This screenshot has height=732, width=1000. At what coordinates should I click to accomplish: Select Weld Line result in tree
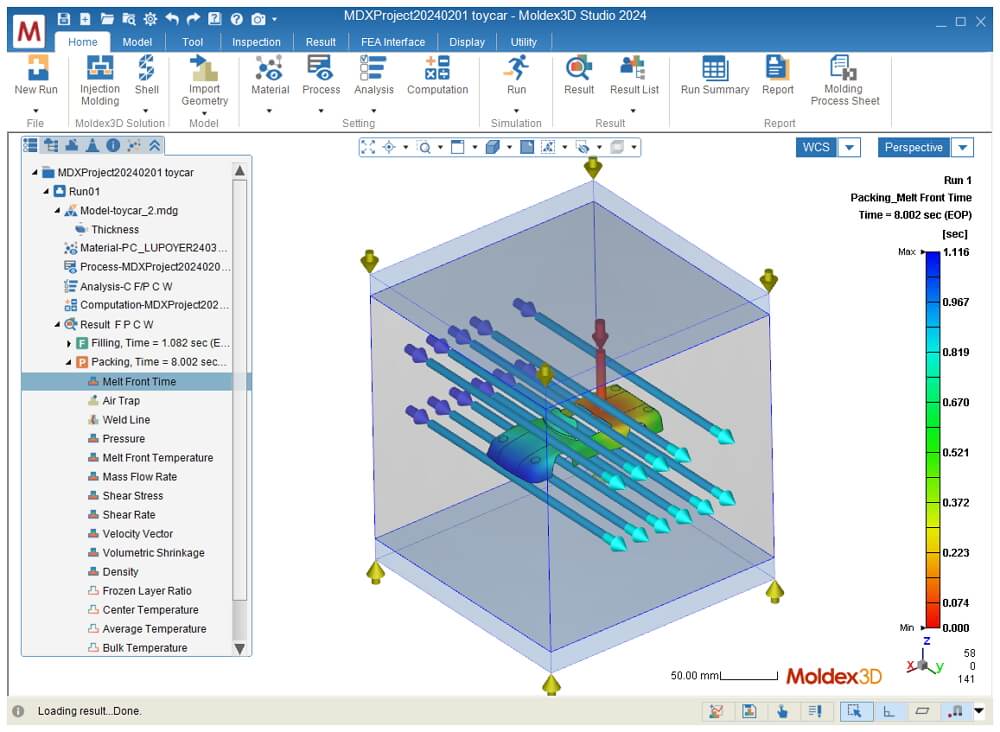tap(126, 420)
